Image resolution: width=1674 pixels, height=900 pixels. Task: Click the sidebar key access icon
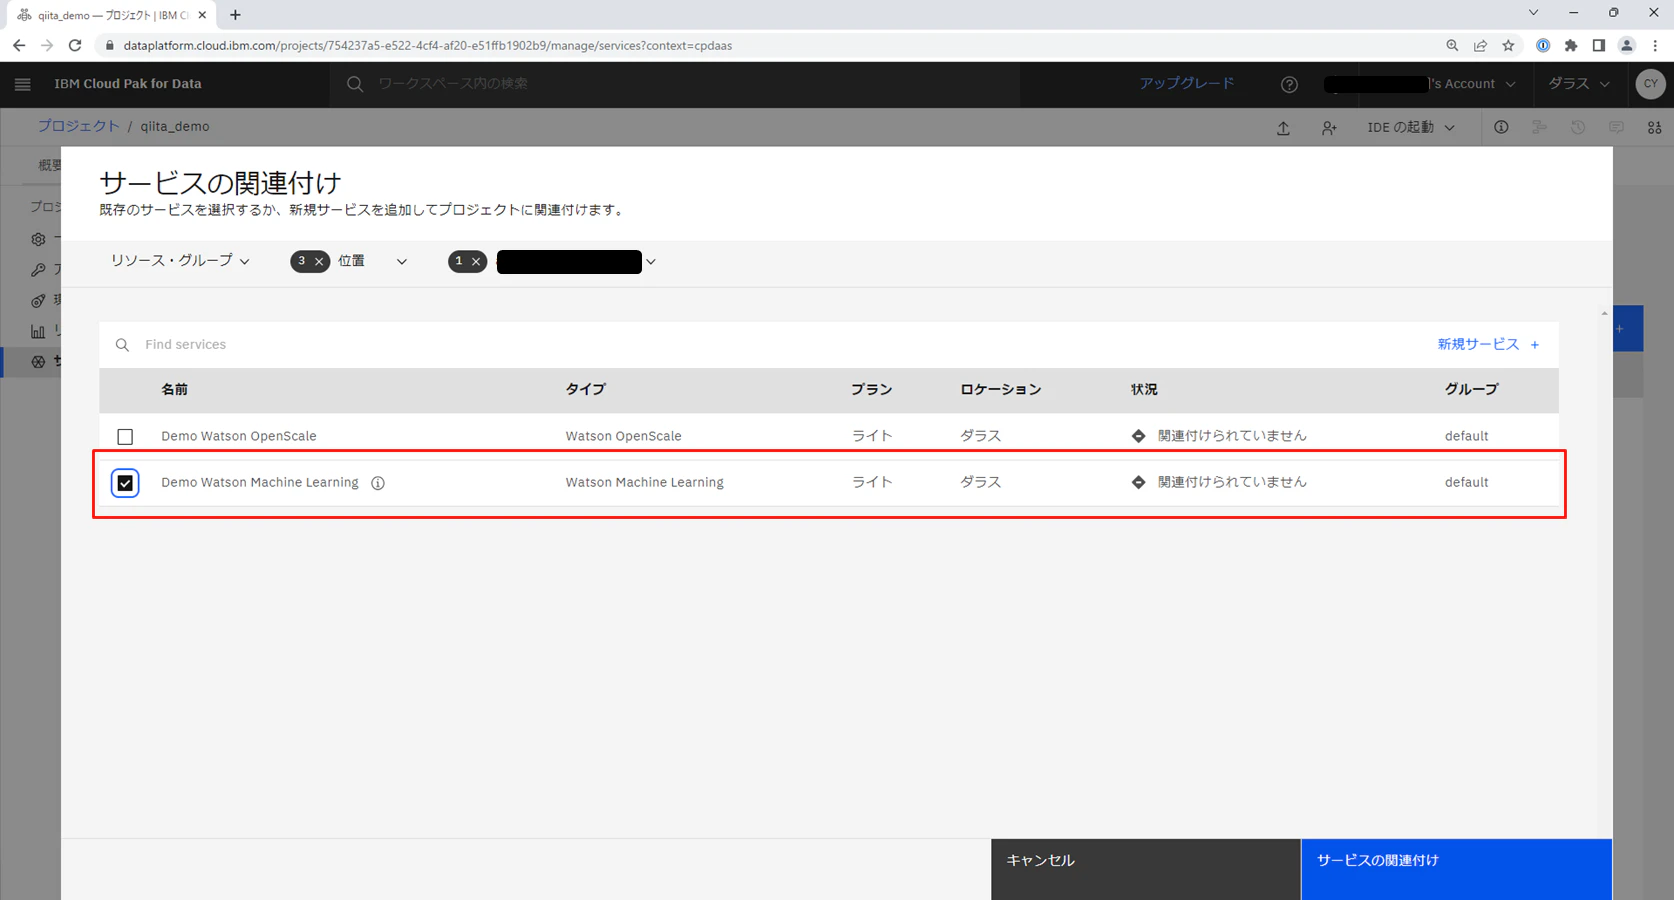tap(38, 270)
